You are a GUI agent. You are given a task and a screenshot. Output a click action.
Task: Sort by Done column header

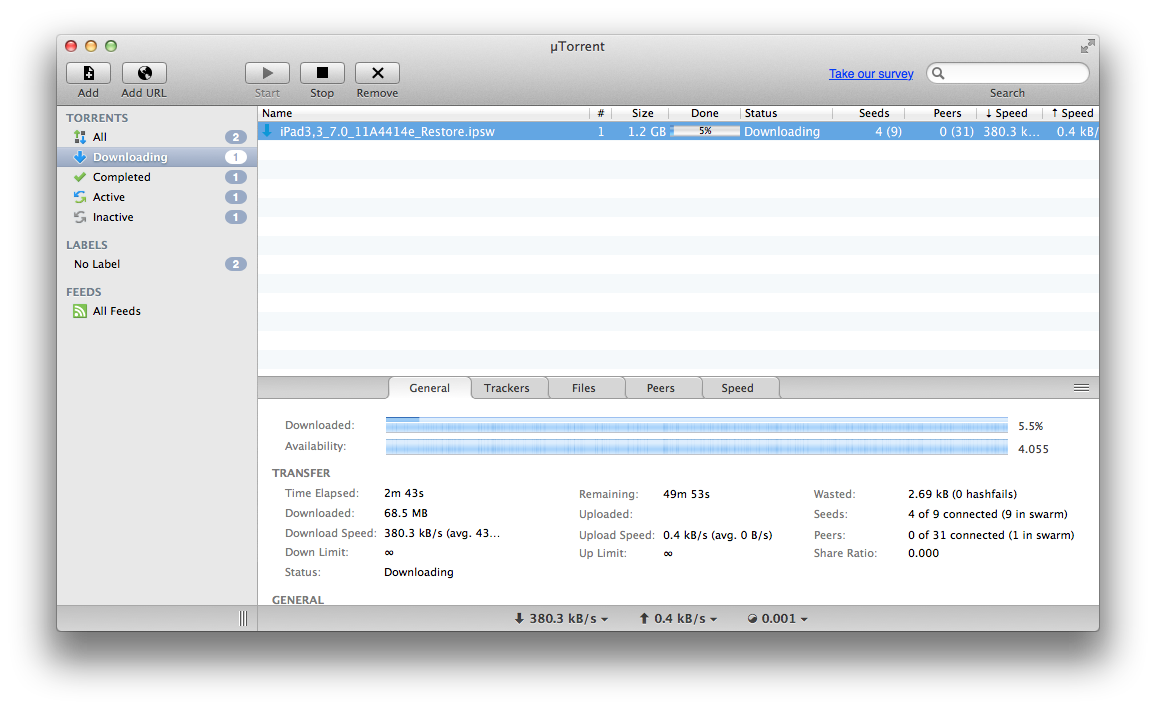point(704,113)
